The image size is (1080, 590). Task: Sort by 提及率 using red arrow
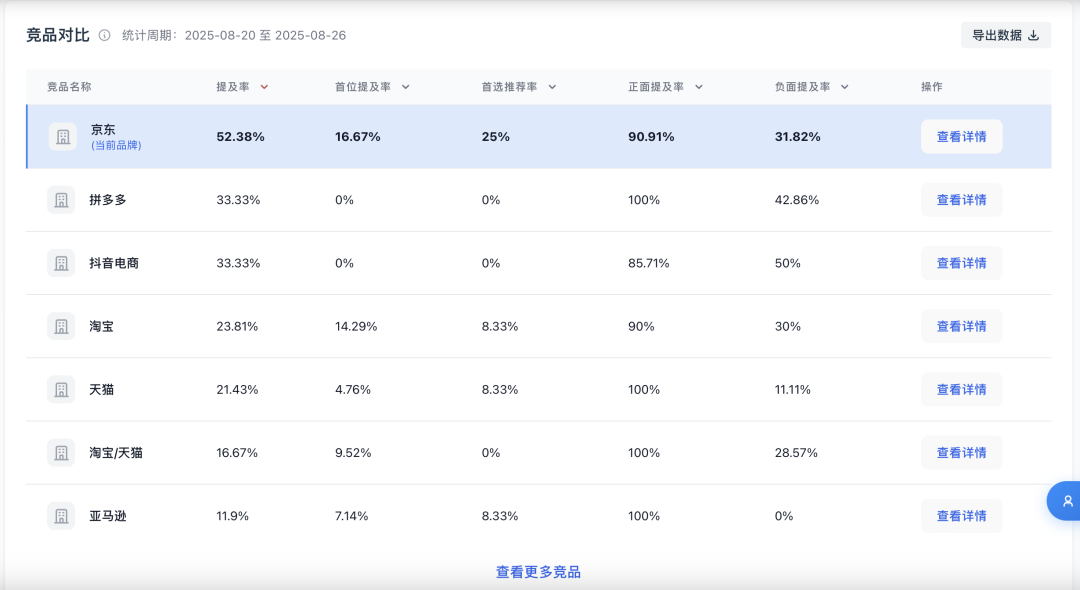tap(264, 87)
